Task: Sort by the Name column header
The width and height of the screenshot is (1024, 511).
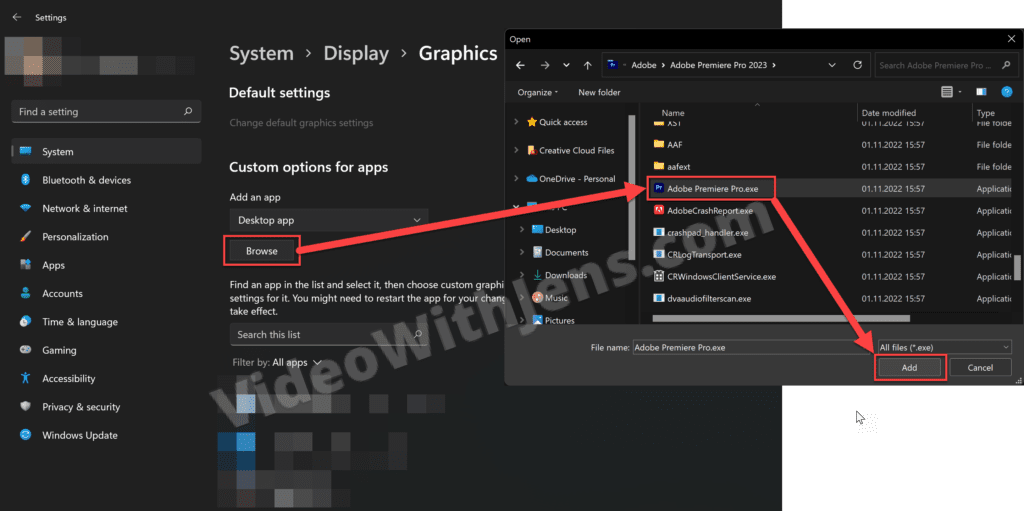Action: [x=673, y=112]
